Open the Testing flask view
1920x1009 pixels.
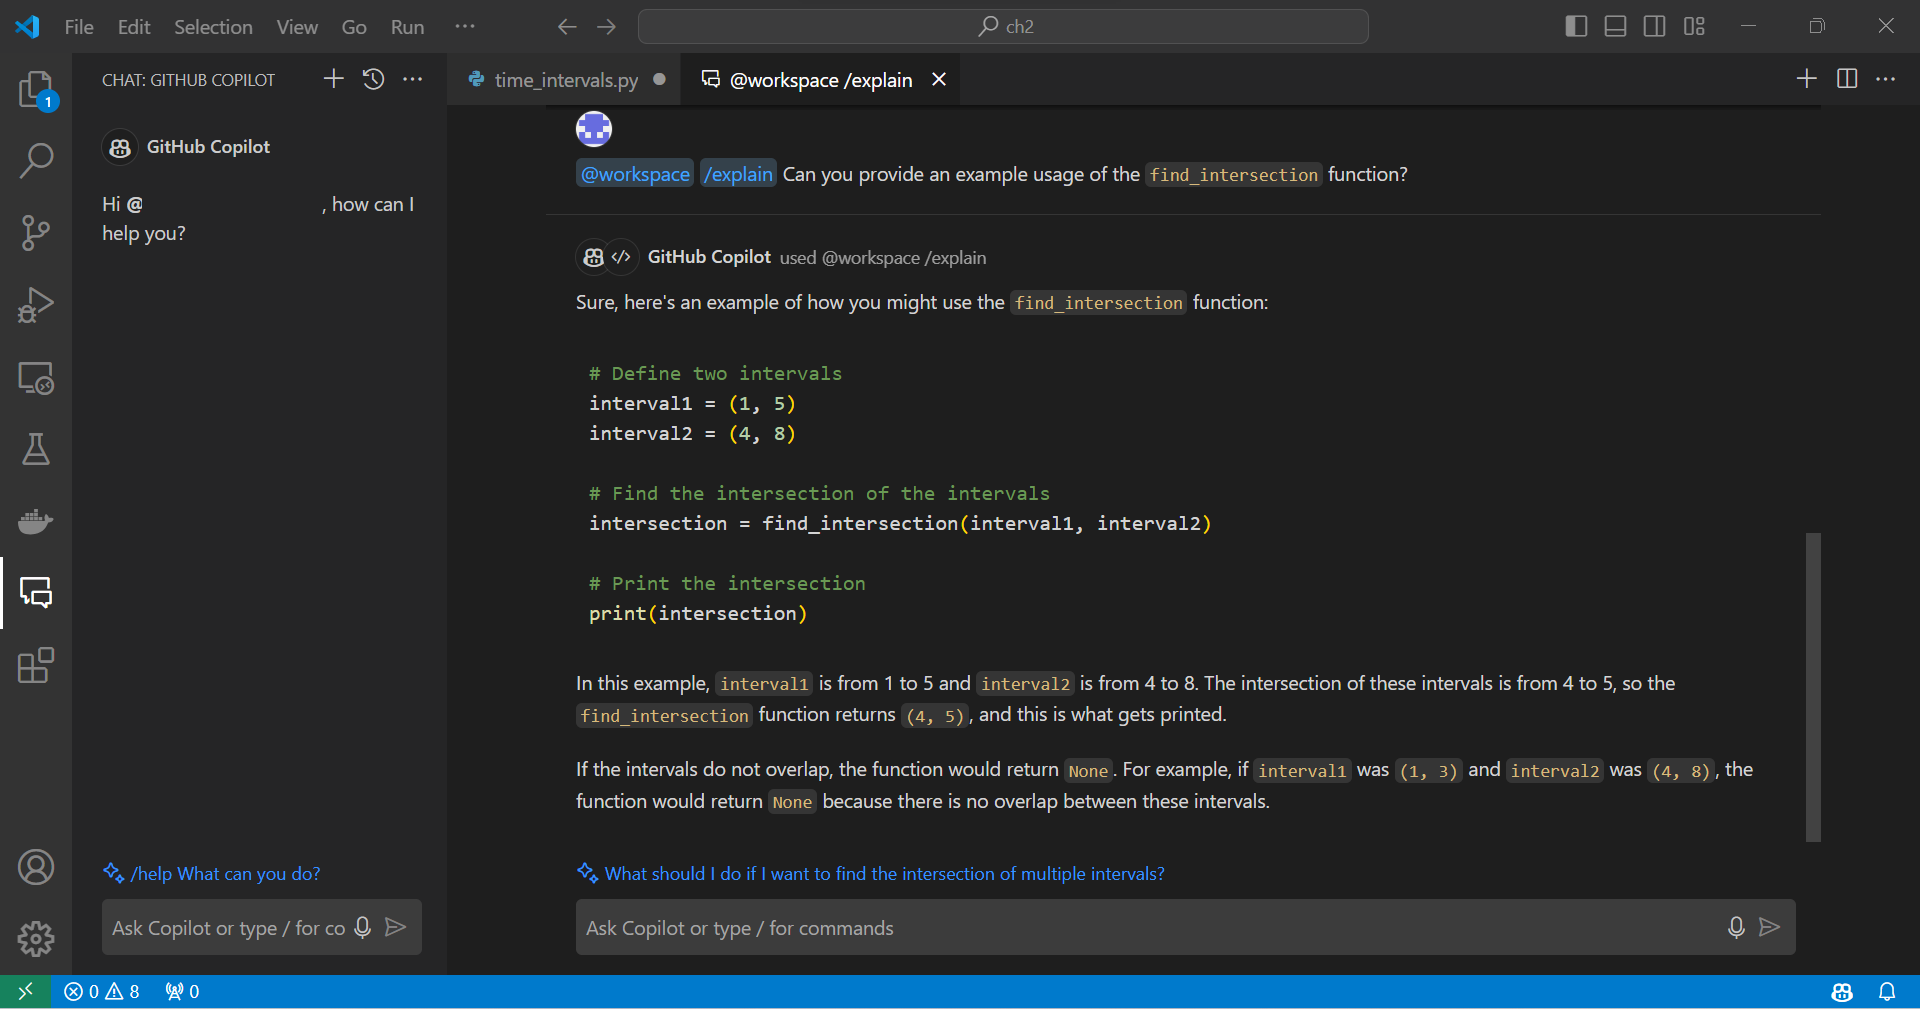(x=36, y=450)
